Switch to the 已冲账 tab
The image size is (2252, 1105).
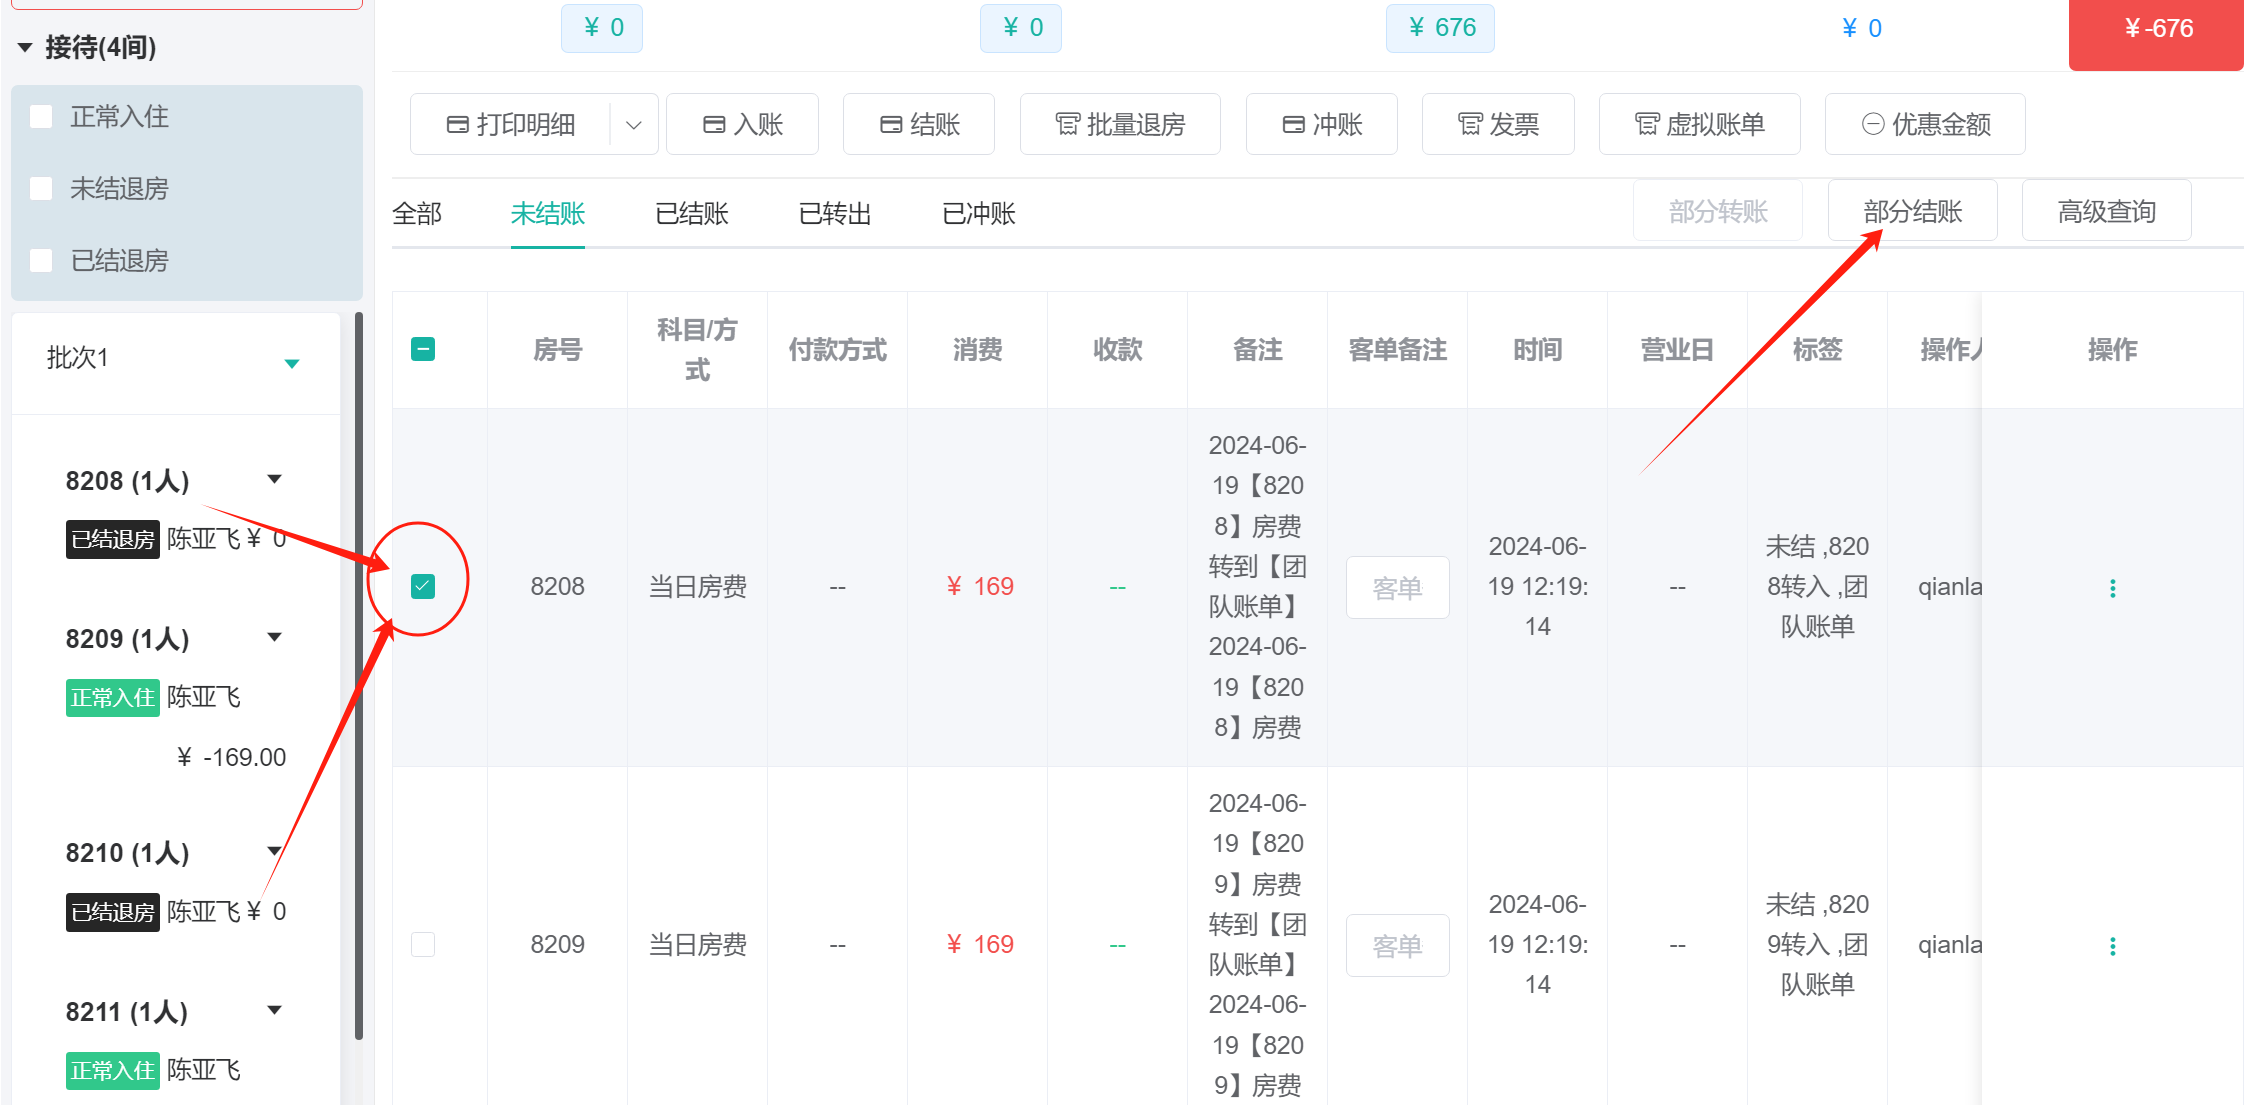[979, 213]
